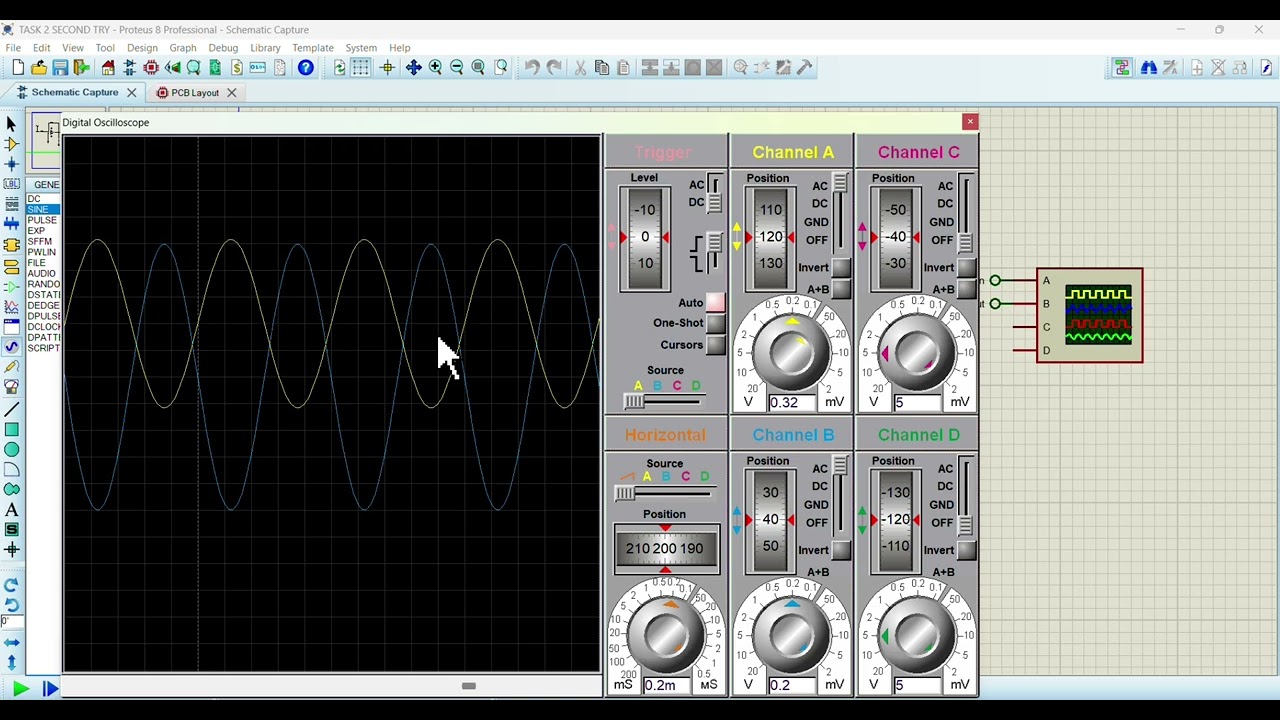This screenshot has height=720, width=1280.
Task: Adjust Channel A AC/DC/GND/OFF coupling slider
Action: 840,184
